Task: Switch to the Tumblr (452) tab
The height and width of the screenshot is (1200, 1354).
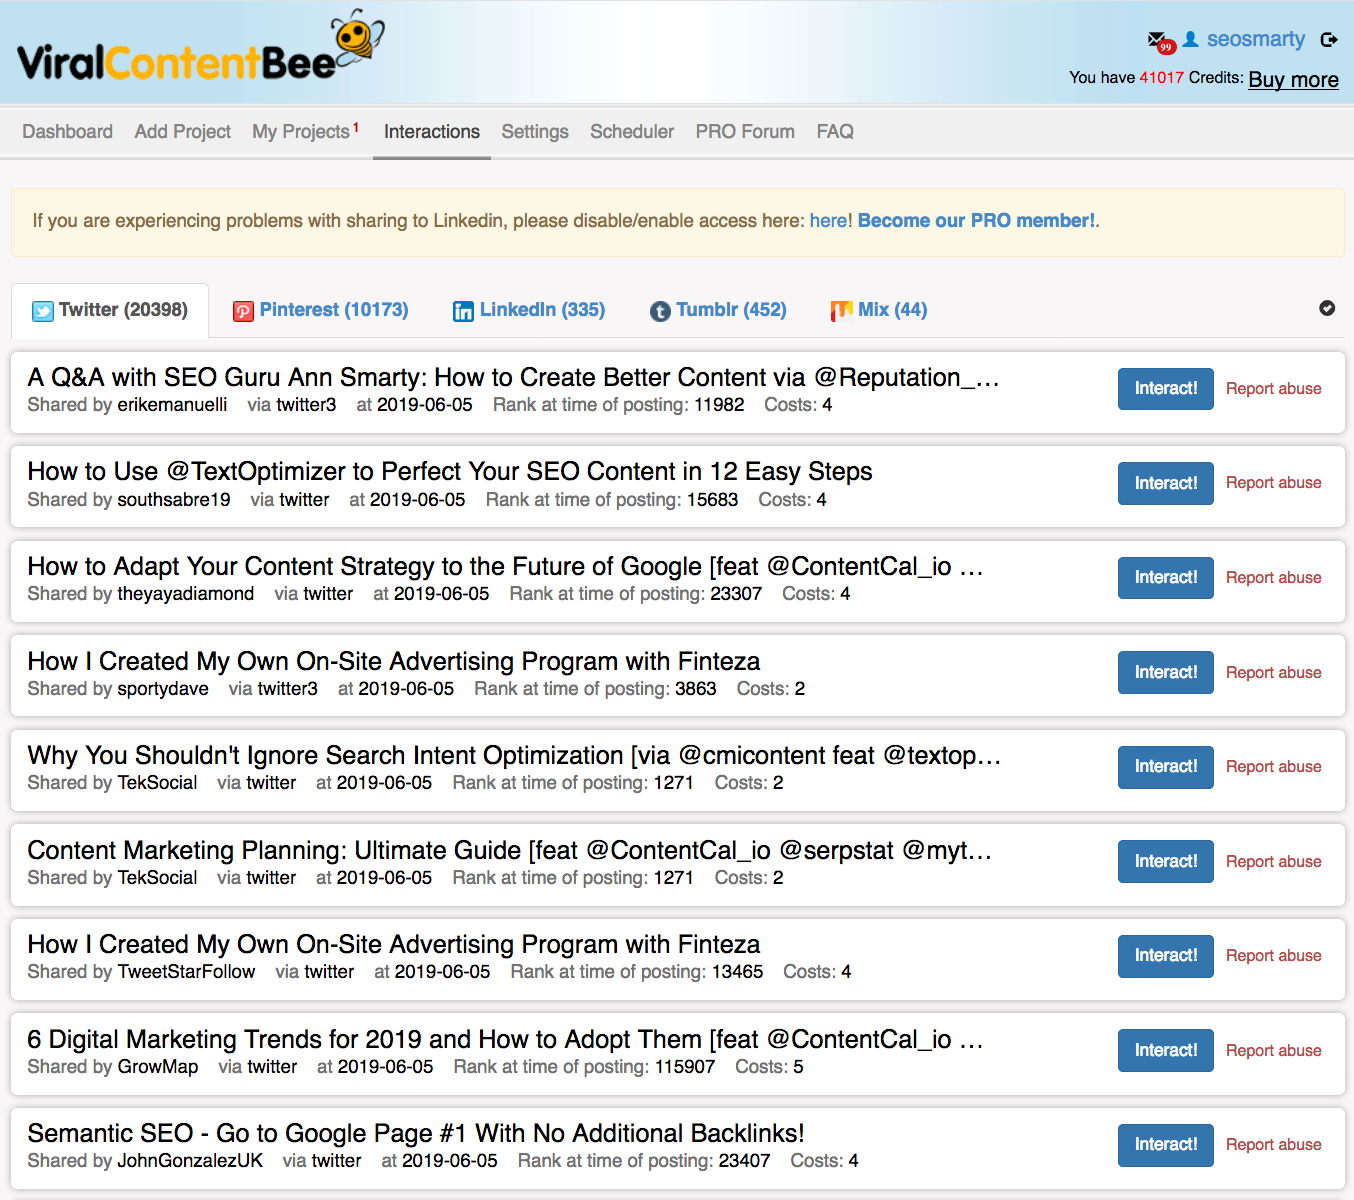Action: coord(718,310)
